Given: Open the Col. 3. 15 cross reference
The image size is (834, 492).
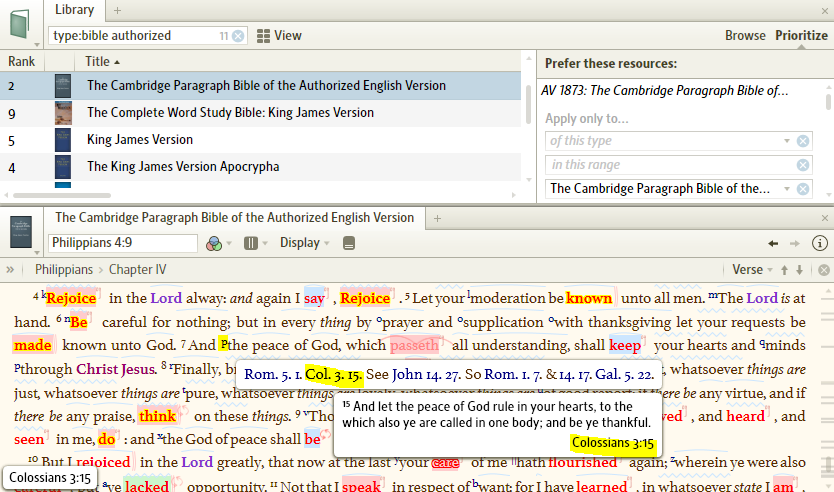Looking at the screenshot, I should (x=333, y=374).
